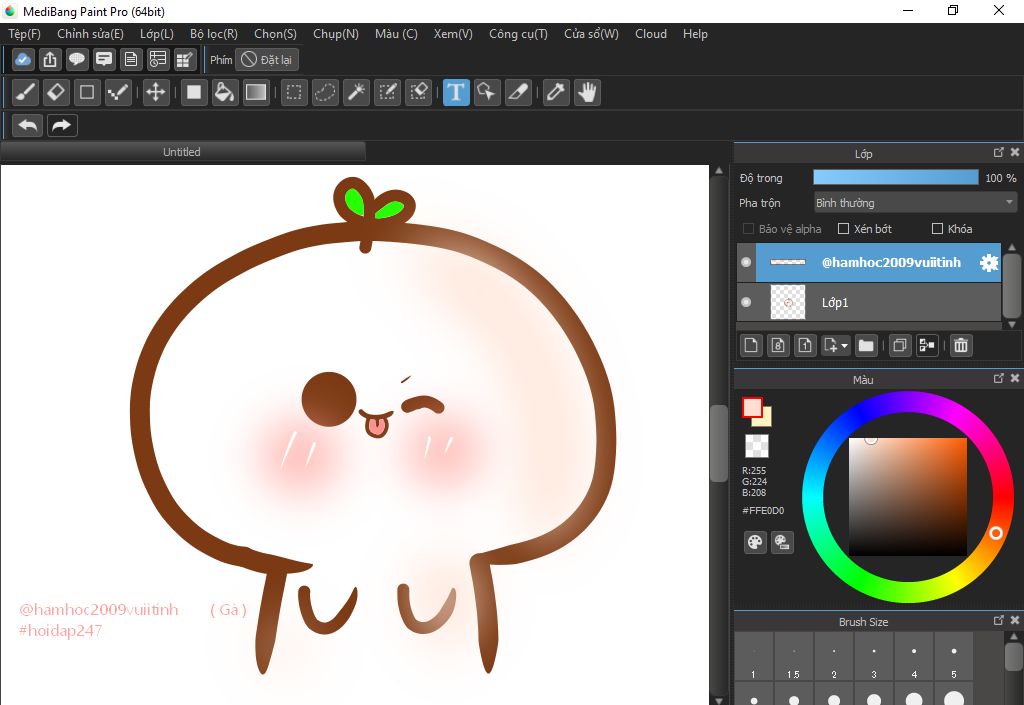Open the Lớp(L) menu

[x=157, y=34]
